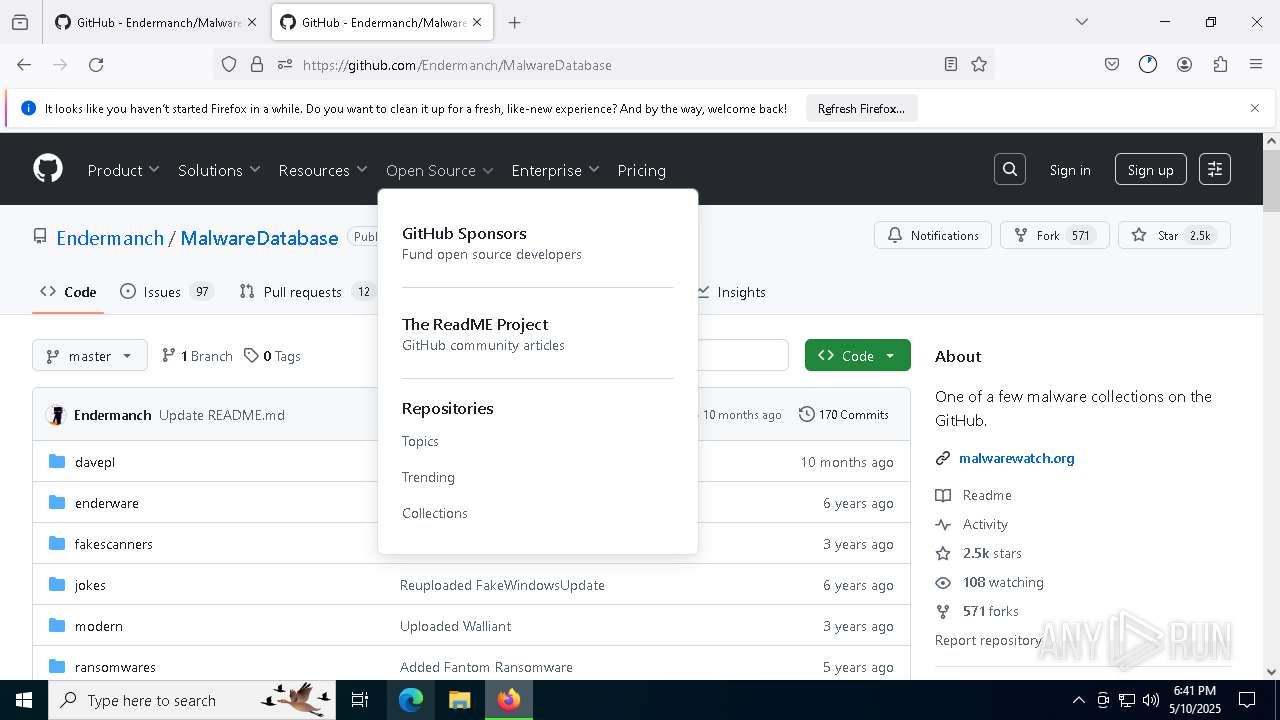Click the tracking protection shield icon
This screenshot has height=720, width=1280.
[x=229, y=64]
